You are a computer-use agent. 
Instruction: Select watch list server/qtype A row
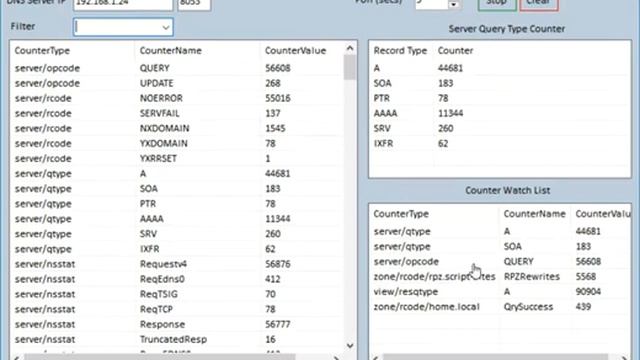click(500, 231)
